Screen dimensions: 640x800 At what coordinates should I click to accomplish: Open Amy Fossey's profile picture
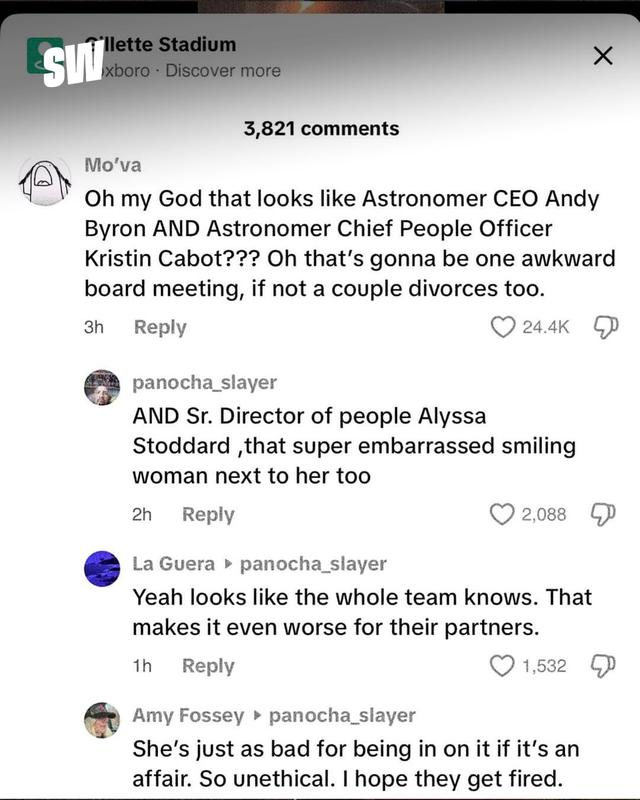(x=102, y=719)
